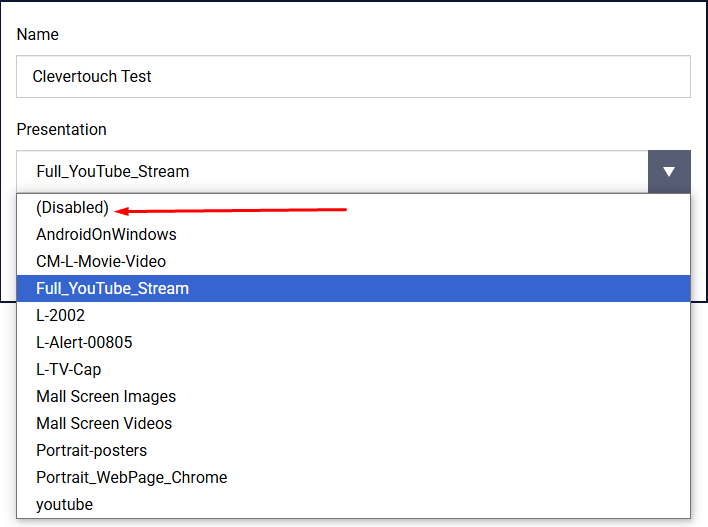The image size is (708, 527).
Task: Collapse the Presentation list using its arrow
Action: [669, 172]
